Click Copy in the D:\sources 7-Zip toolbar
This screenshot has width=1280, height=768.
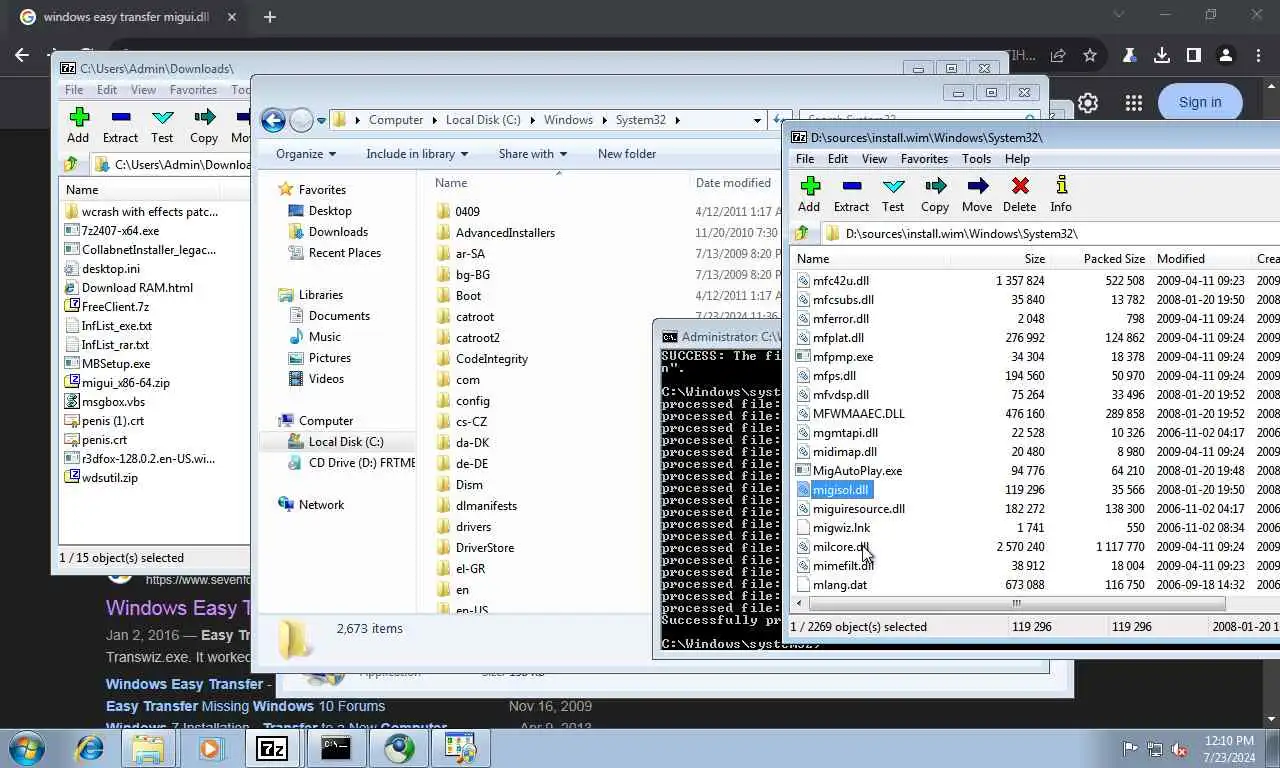(935, 194)
